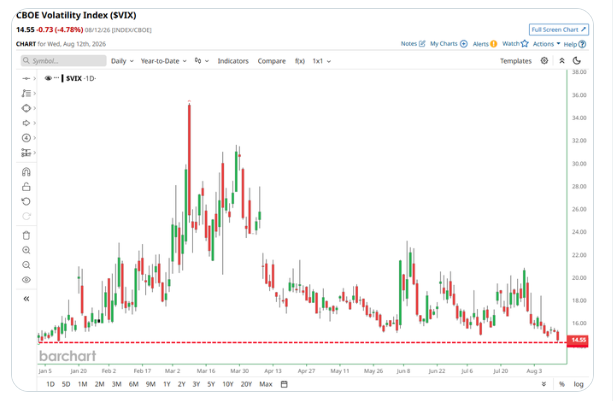
Task: Select the 2Y range
Action: coord(181,384)
